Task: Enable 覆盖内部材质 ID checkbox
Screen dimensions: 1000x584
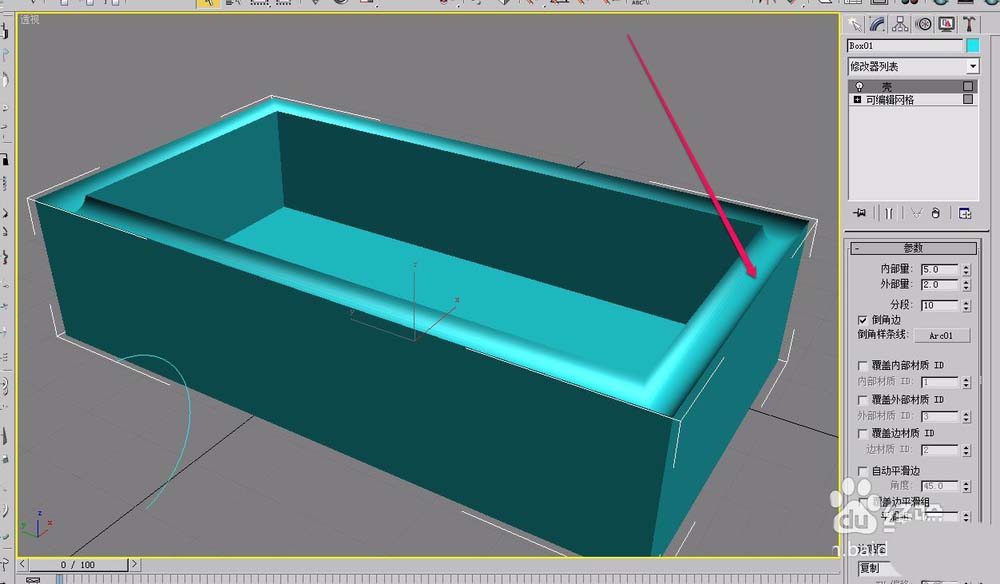Action: click(862, 365)
